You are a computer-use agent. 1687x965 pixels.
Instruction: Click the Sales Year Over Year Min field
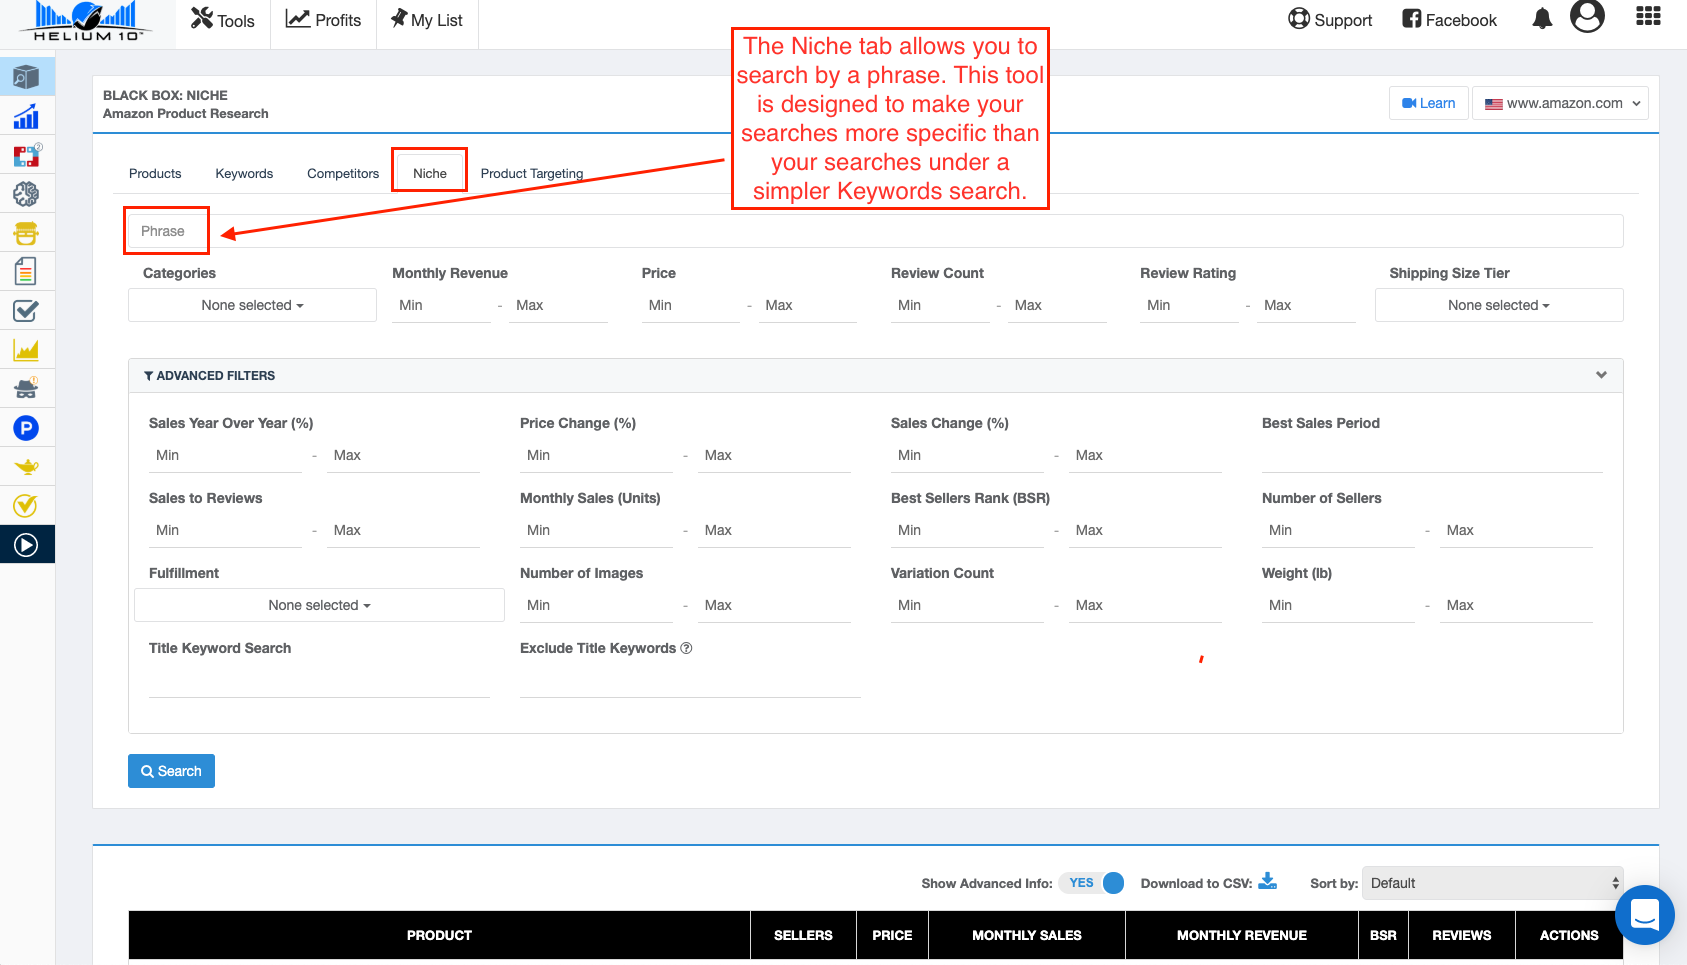(225, 455)
